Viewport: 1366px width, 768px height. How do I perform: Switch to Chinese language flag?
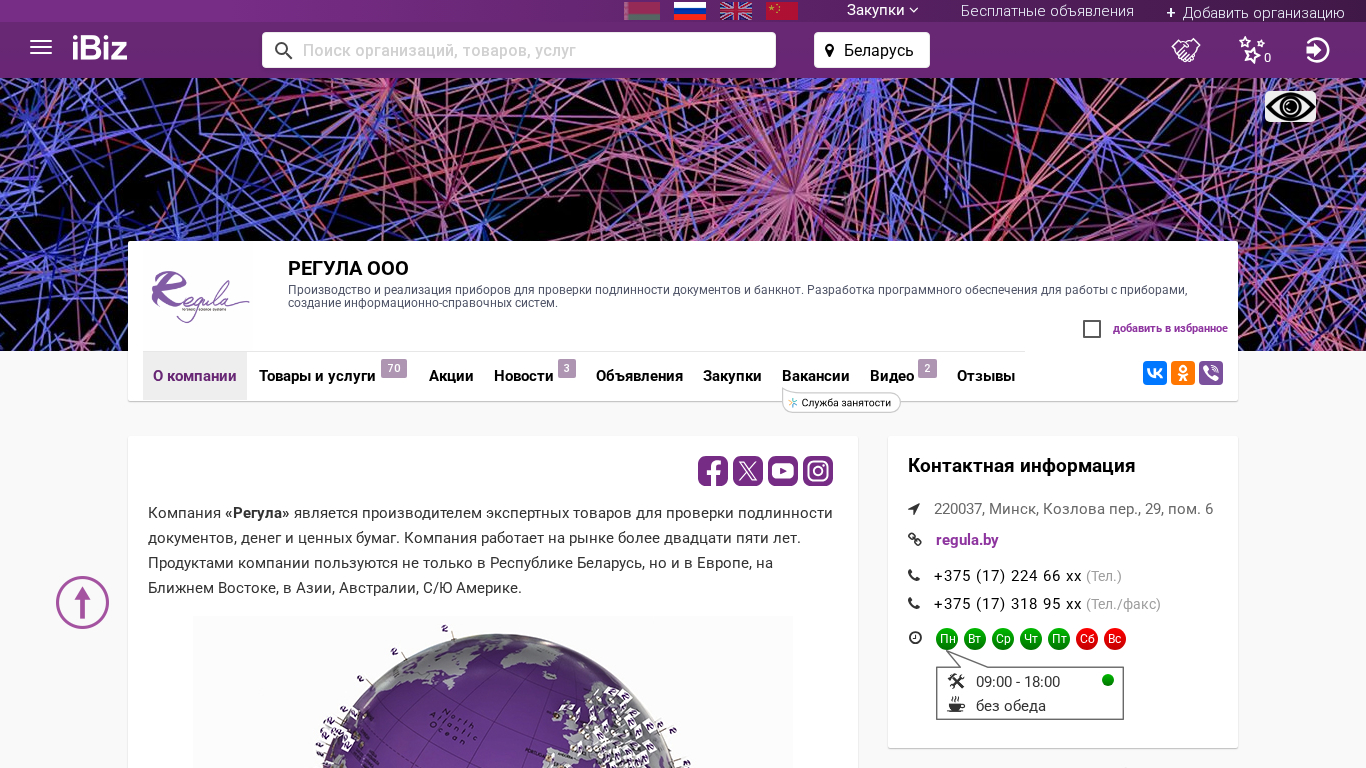tap(782, 11)
